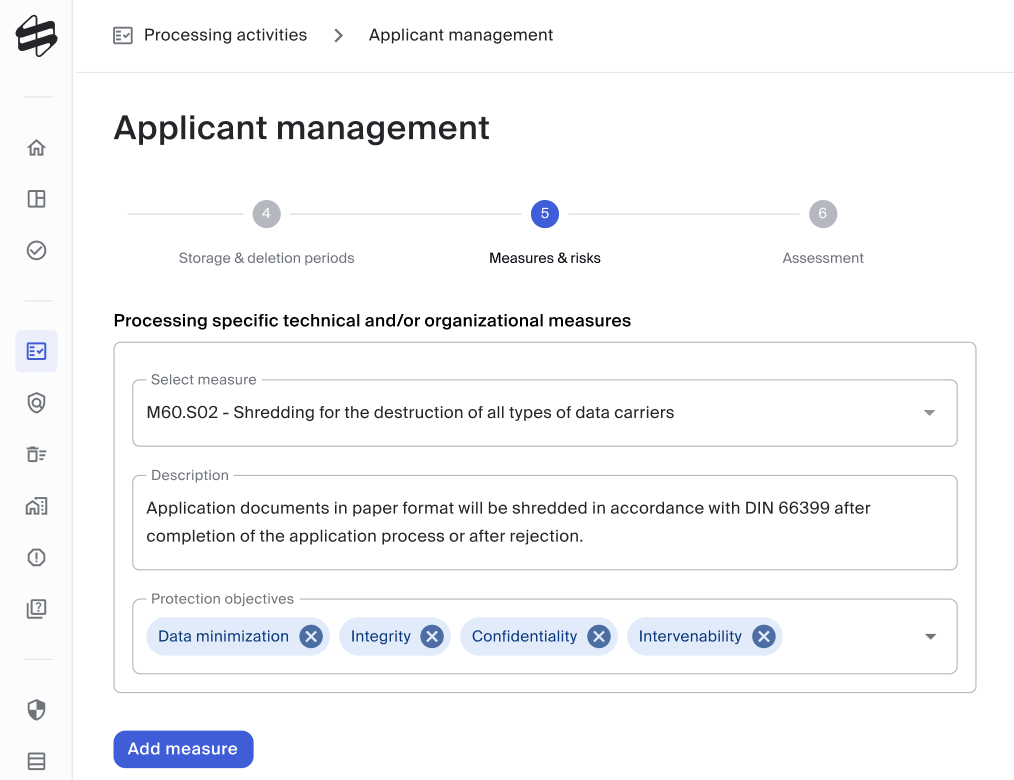Open the M60.S02 Shredding measure combo box
This screenshot has width=1014, height=780.
click(545, 413)
